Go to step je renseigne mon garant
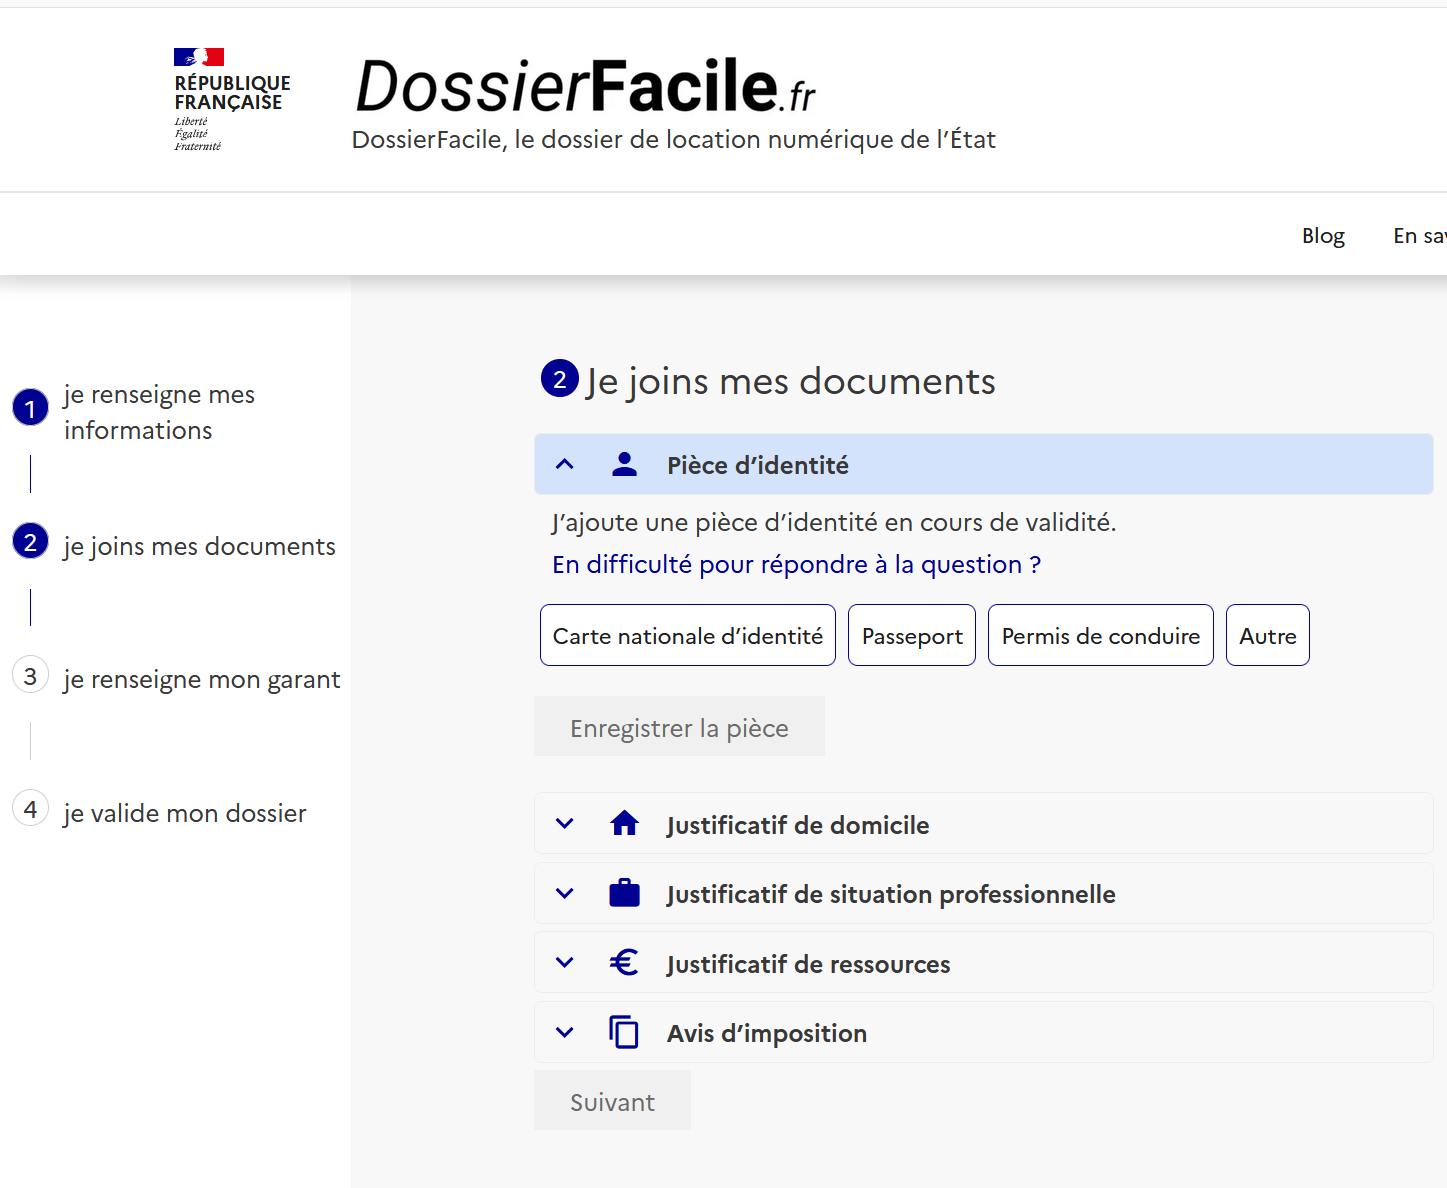Screen dimensions: 1447x1188 [x=202, y=679]
